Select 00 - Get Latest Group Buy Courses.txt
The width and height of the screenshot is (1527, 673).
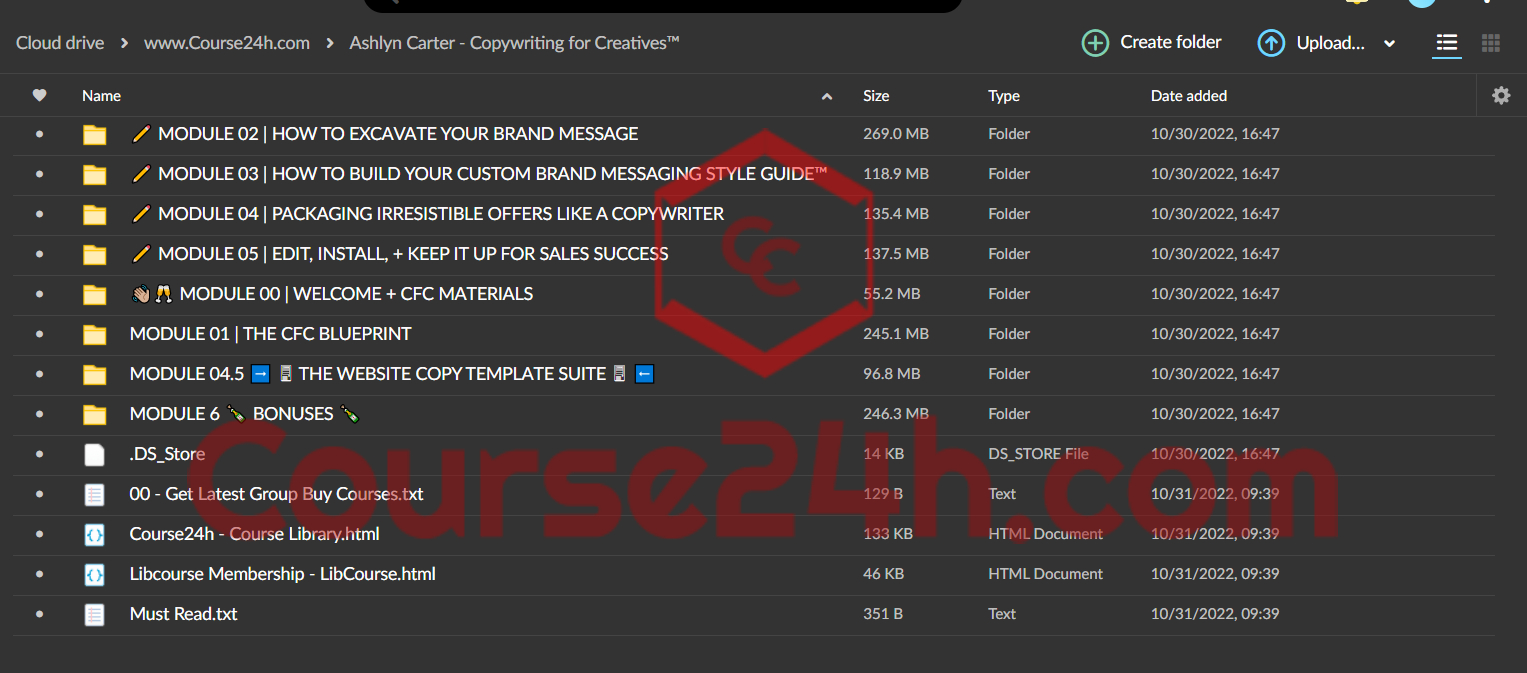[x=277, y=494]
